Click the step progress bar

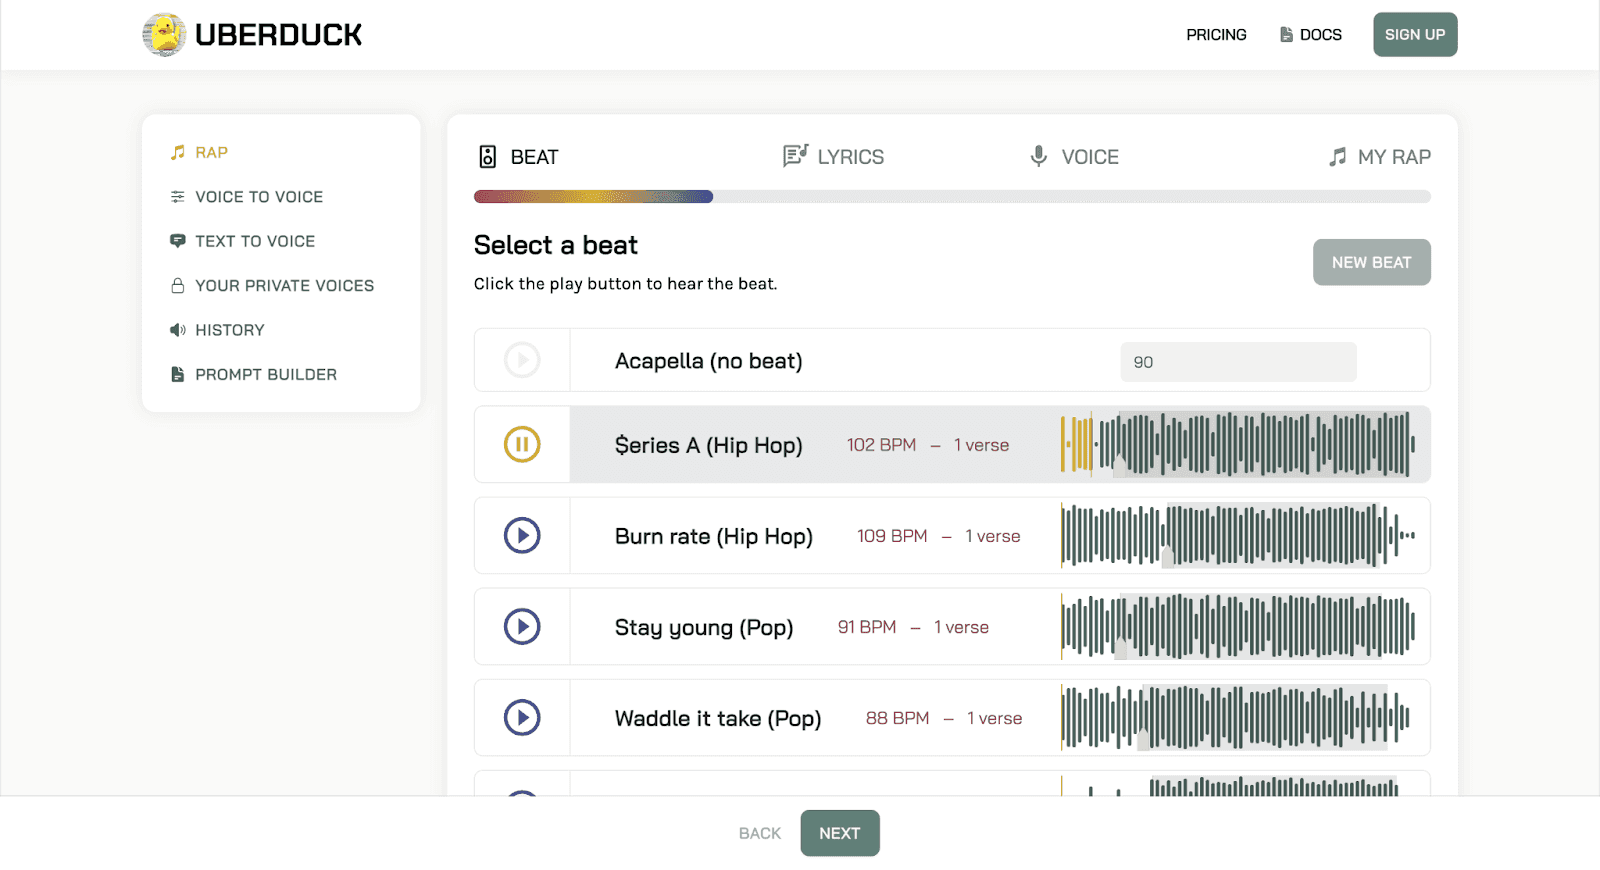pyautogui.click(x=952, y=197)
